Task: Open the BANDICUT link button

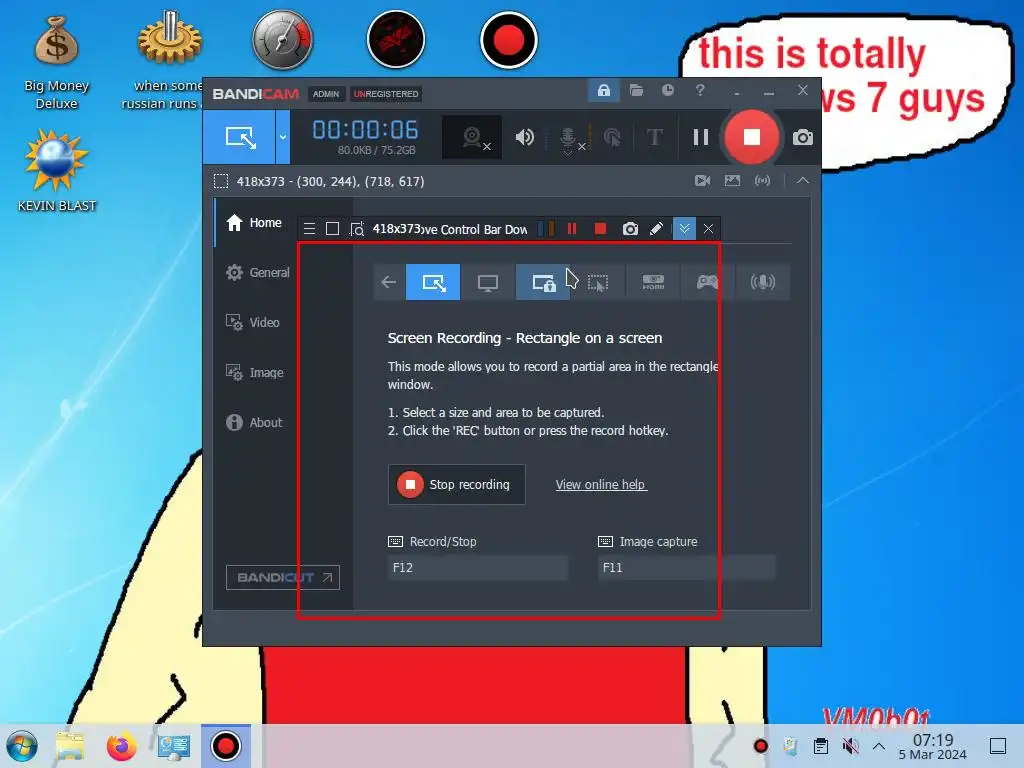Action: 283,577
